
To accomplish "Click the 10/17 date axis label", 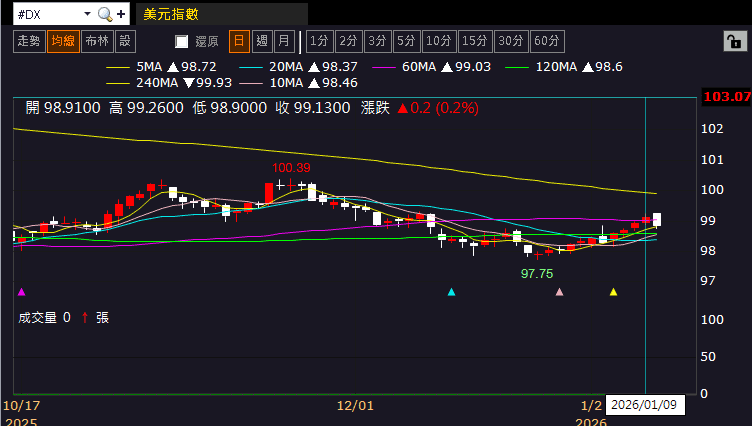I will coord(22,406).
